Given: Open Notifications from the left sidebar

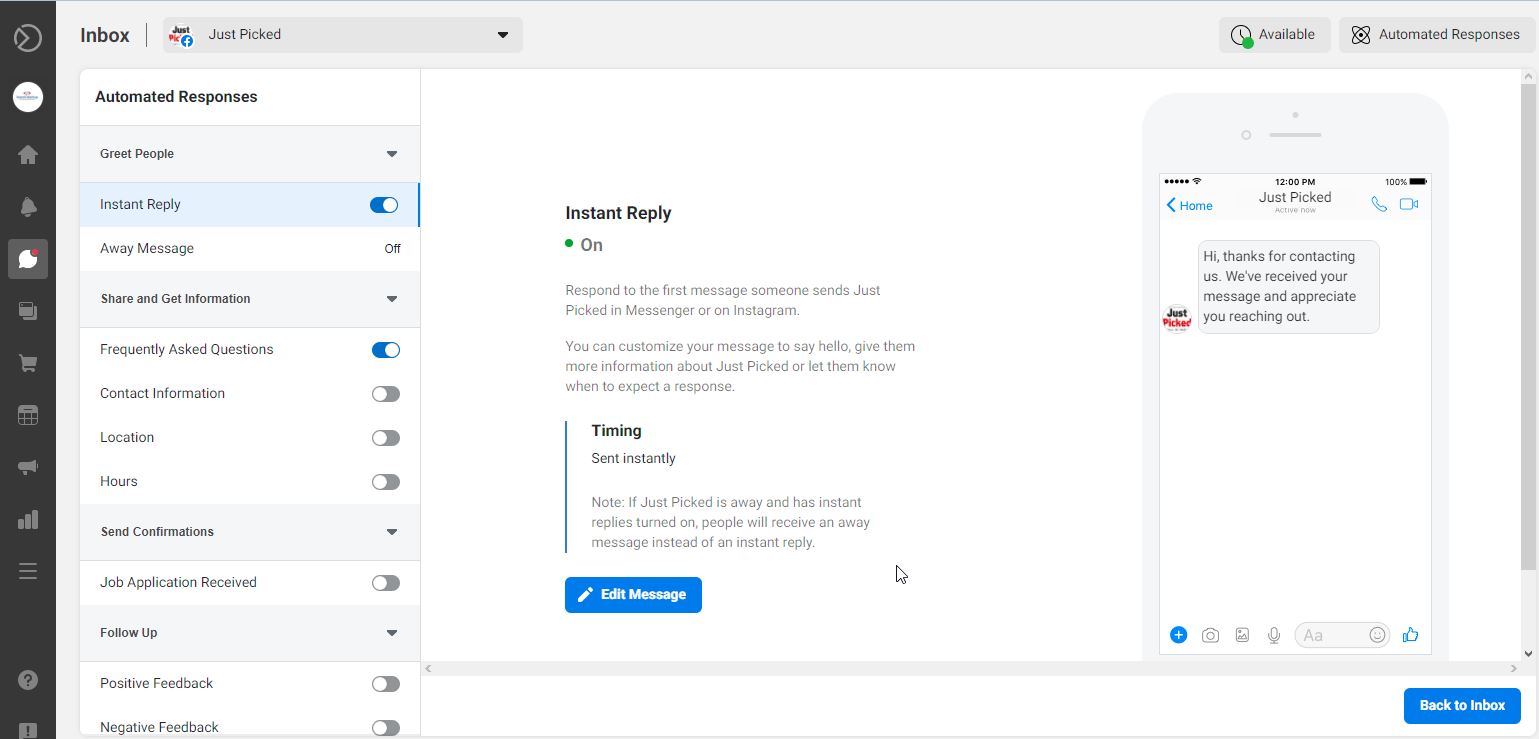Looking at the screenshot, I should (x=27, y=206).
